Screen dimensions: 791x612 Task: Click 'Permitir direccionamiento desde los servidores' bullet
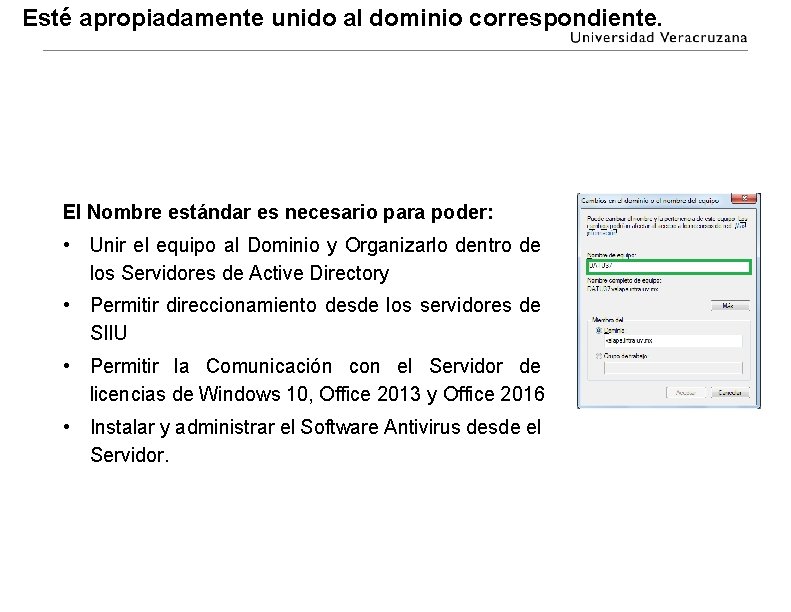tap(315, 319)
